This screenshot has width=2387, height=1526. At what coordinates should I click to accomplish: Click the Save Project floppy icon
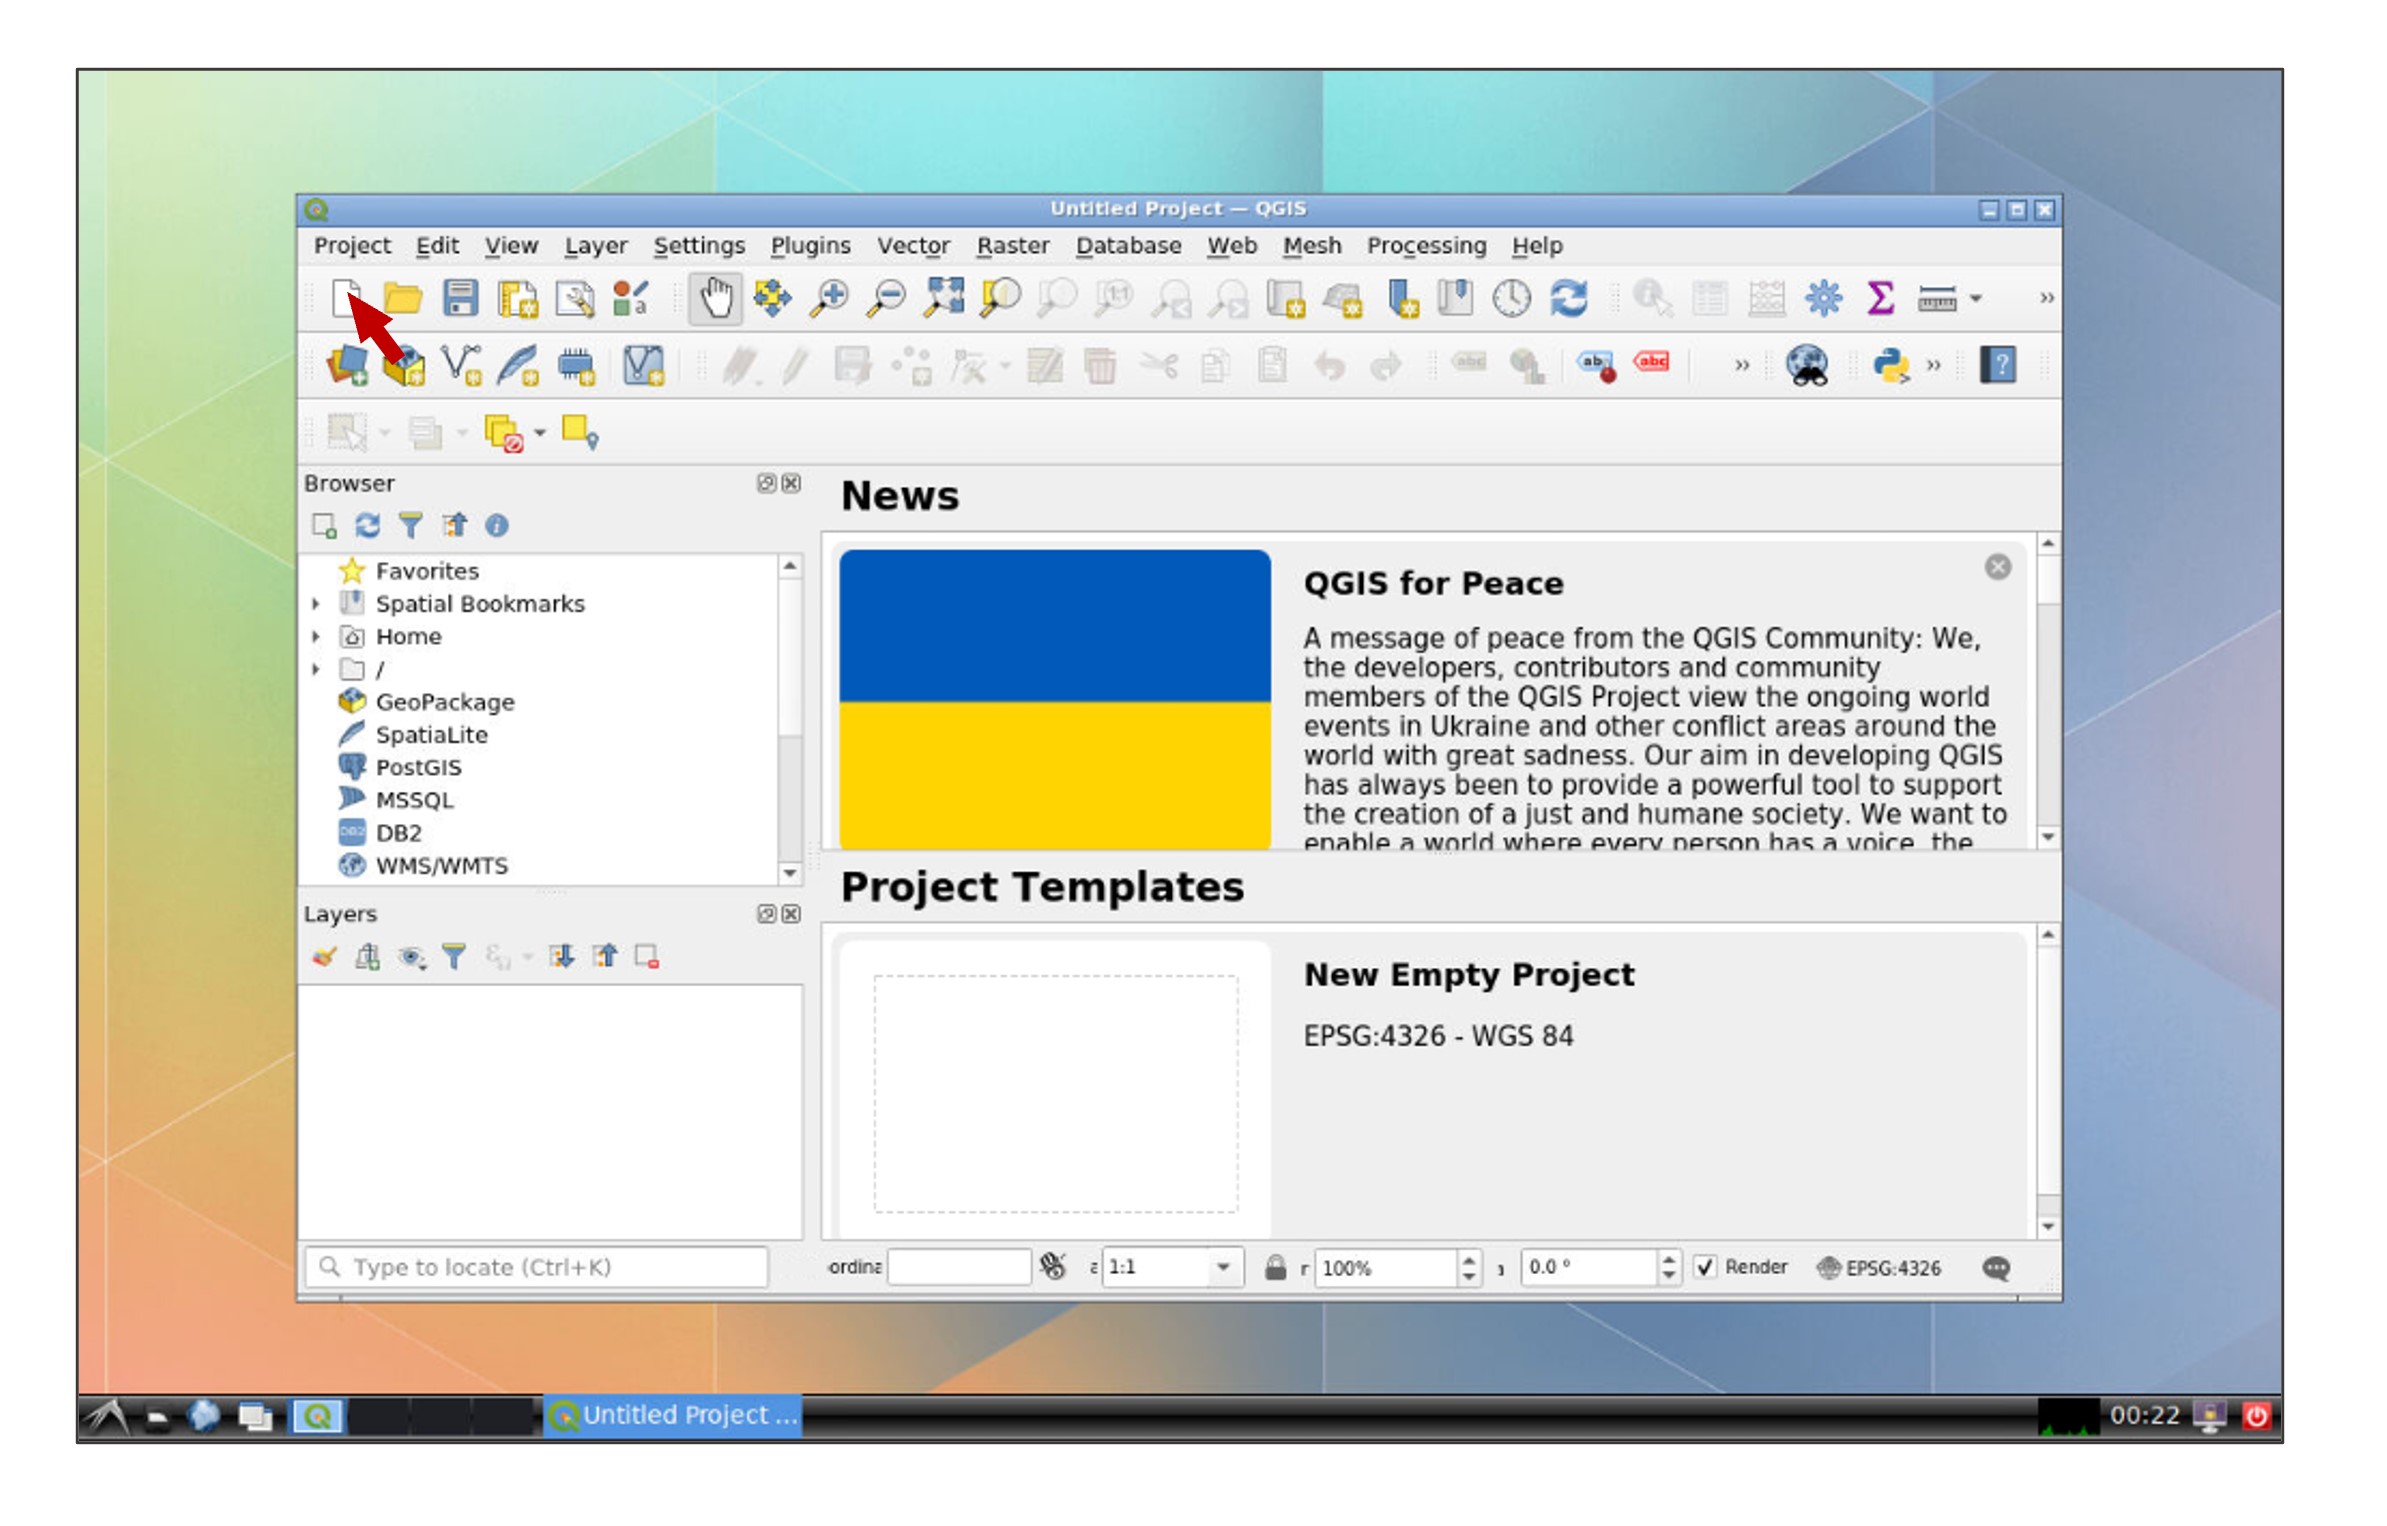pyautogui.click(x=460, y=297)
